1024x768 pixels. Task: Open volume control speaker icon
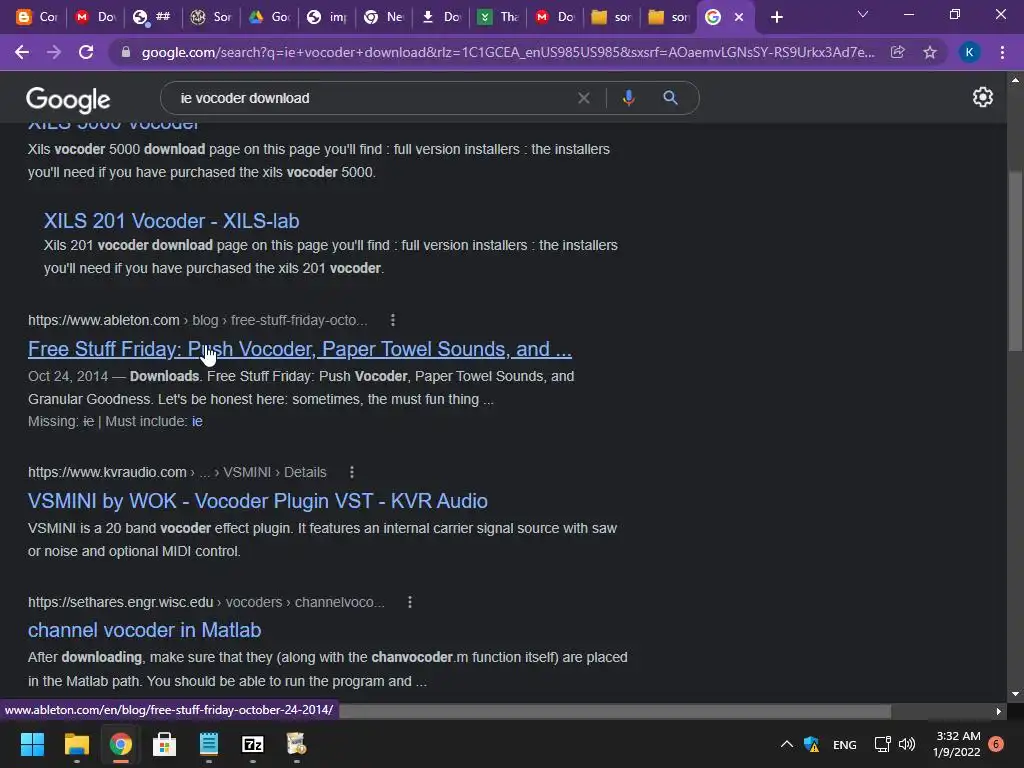click(906, 744)
